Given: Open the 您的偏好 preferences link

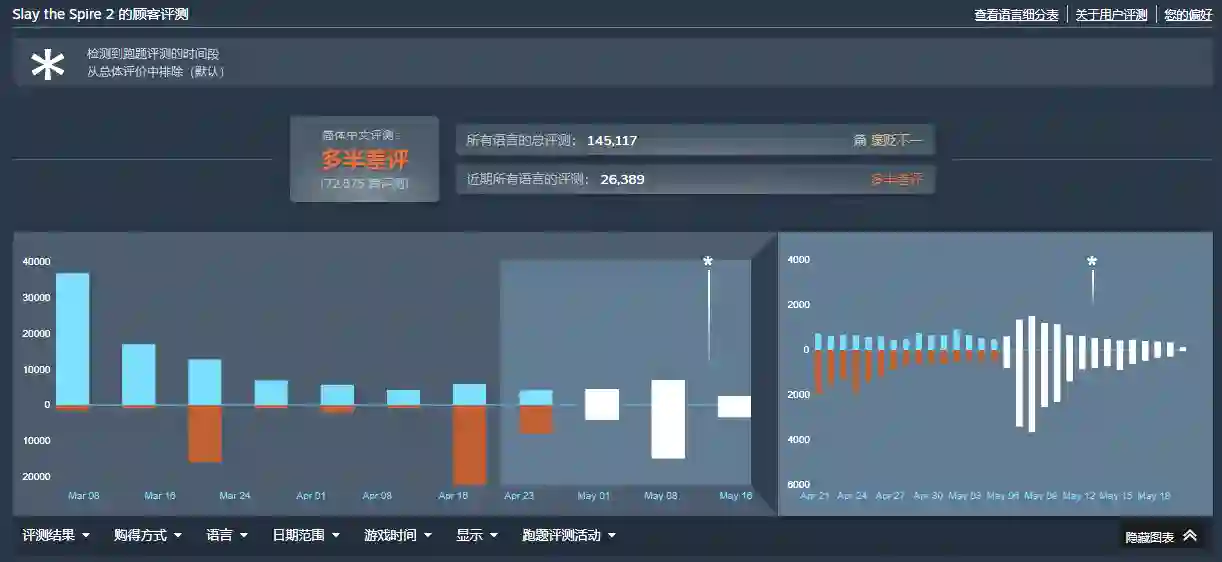Looking at the screenshot, I should [x=1188, y=15].
